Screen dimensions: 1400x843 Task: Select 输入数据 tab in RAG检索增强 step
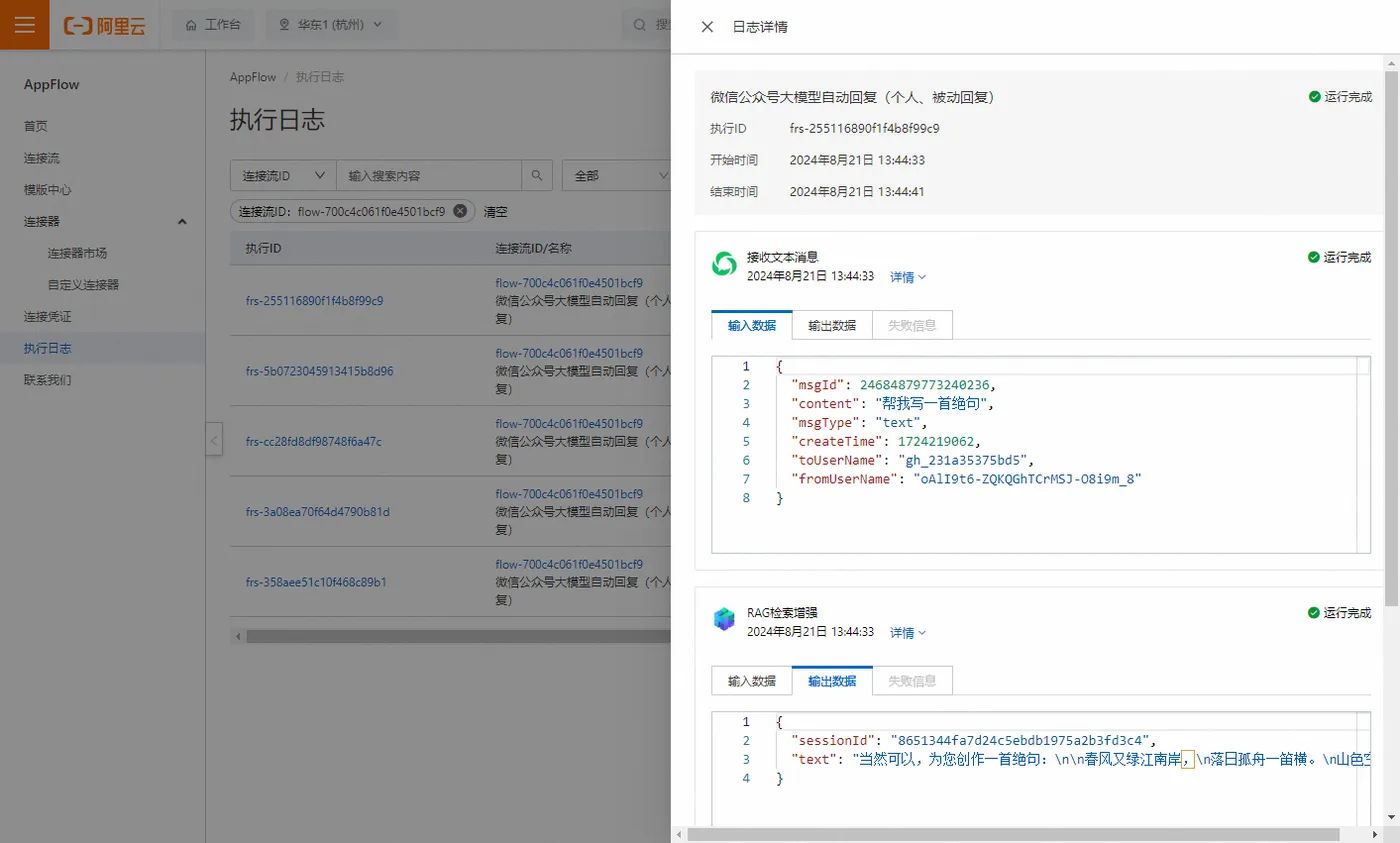coord(752,681)
